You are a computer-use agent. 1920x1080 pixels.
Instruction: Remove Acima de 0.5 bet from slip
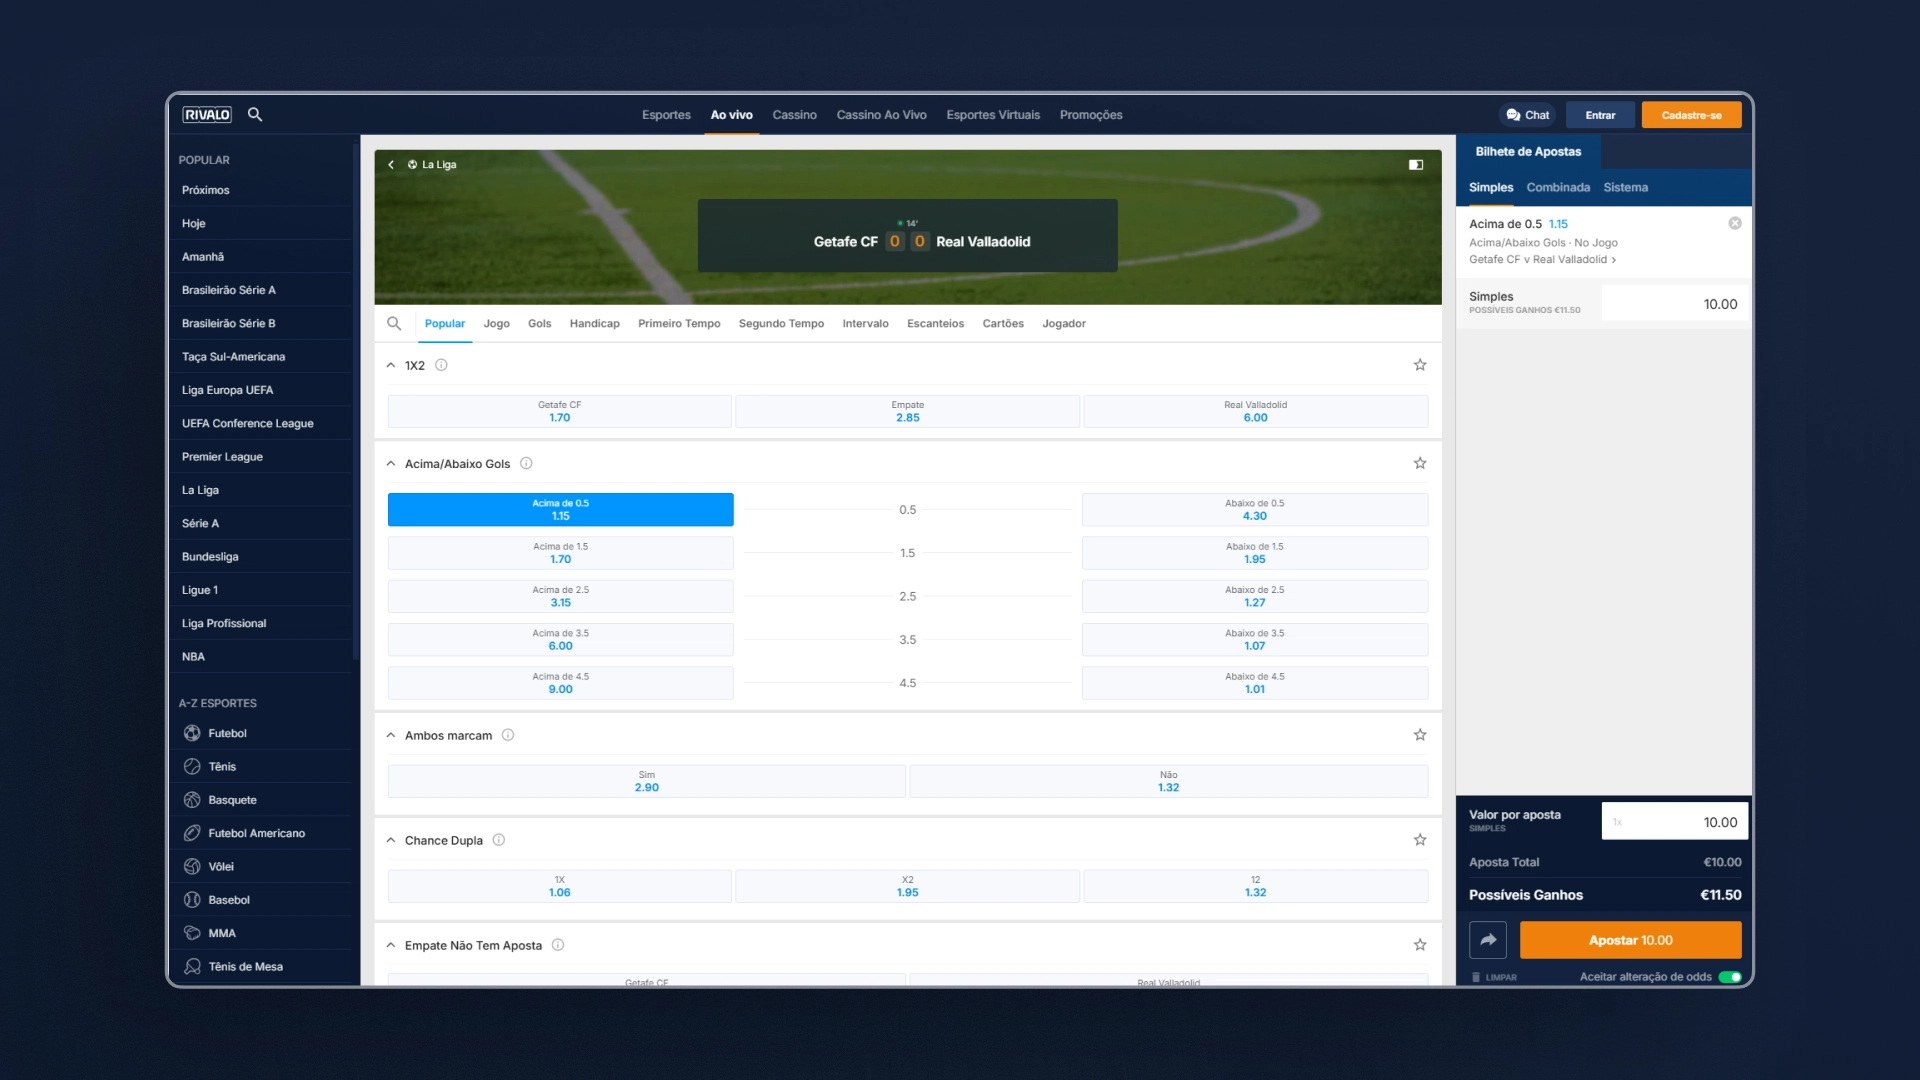tap(1735, 223)
